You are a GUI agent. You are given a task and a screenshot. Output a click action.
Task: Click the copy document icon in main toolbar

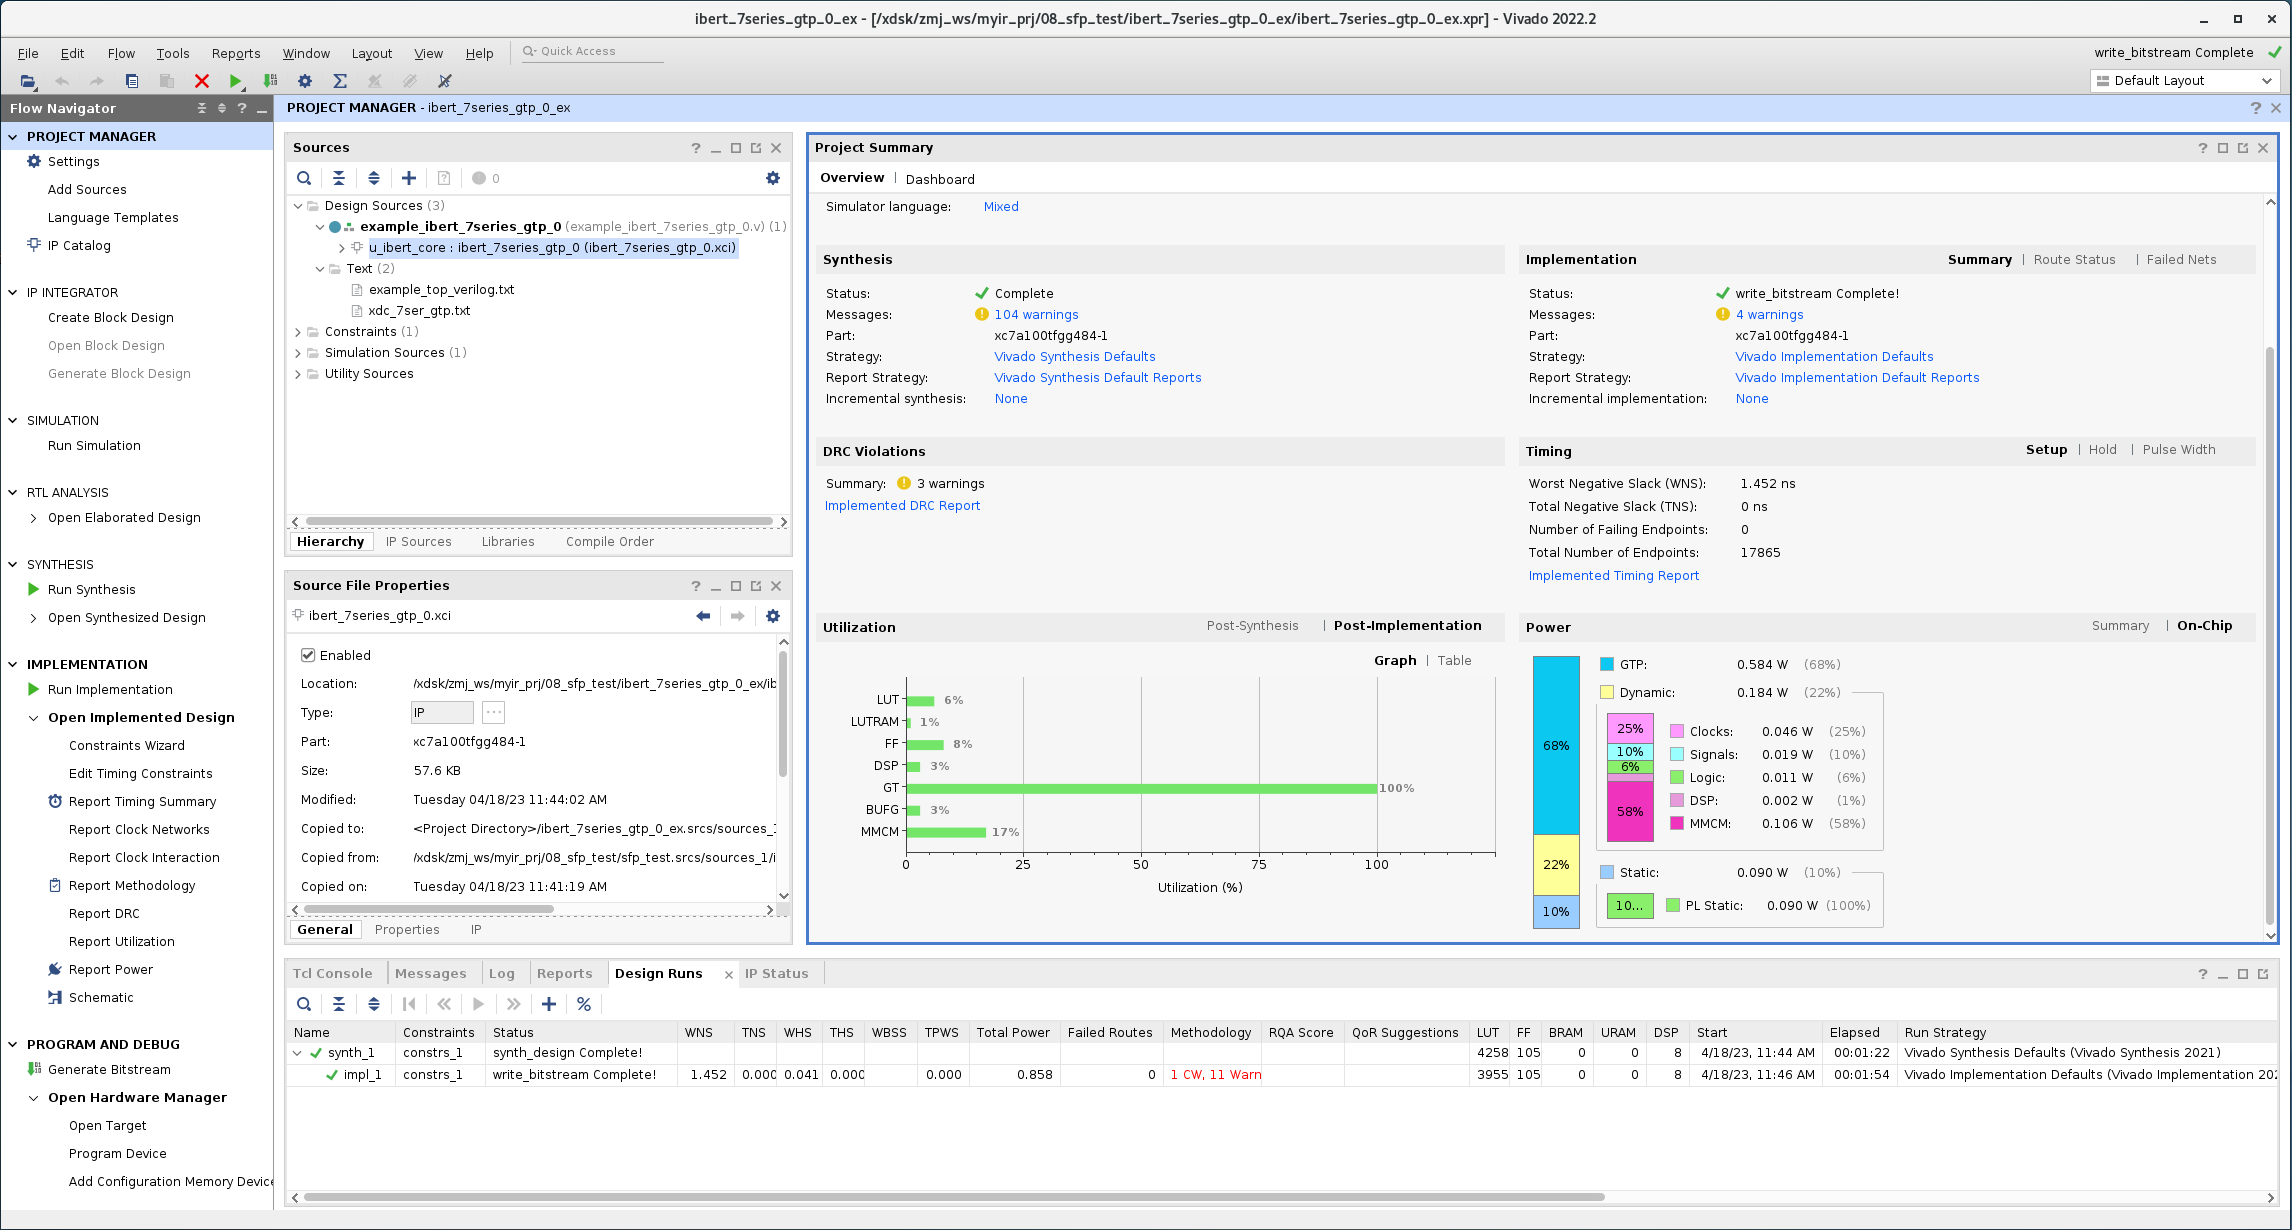click(x=131, y=81)
